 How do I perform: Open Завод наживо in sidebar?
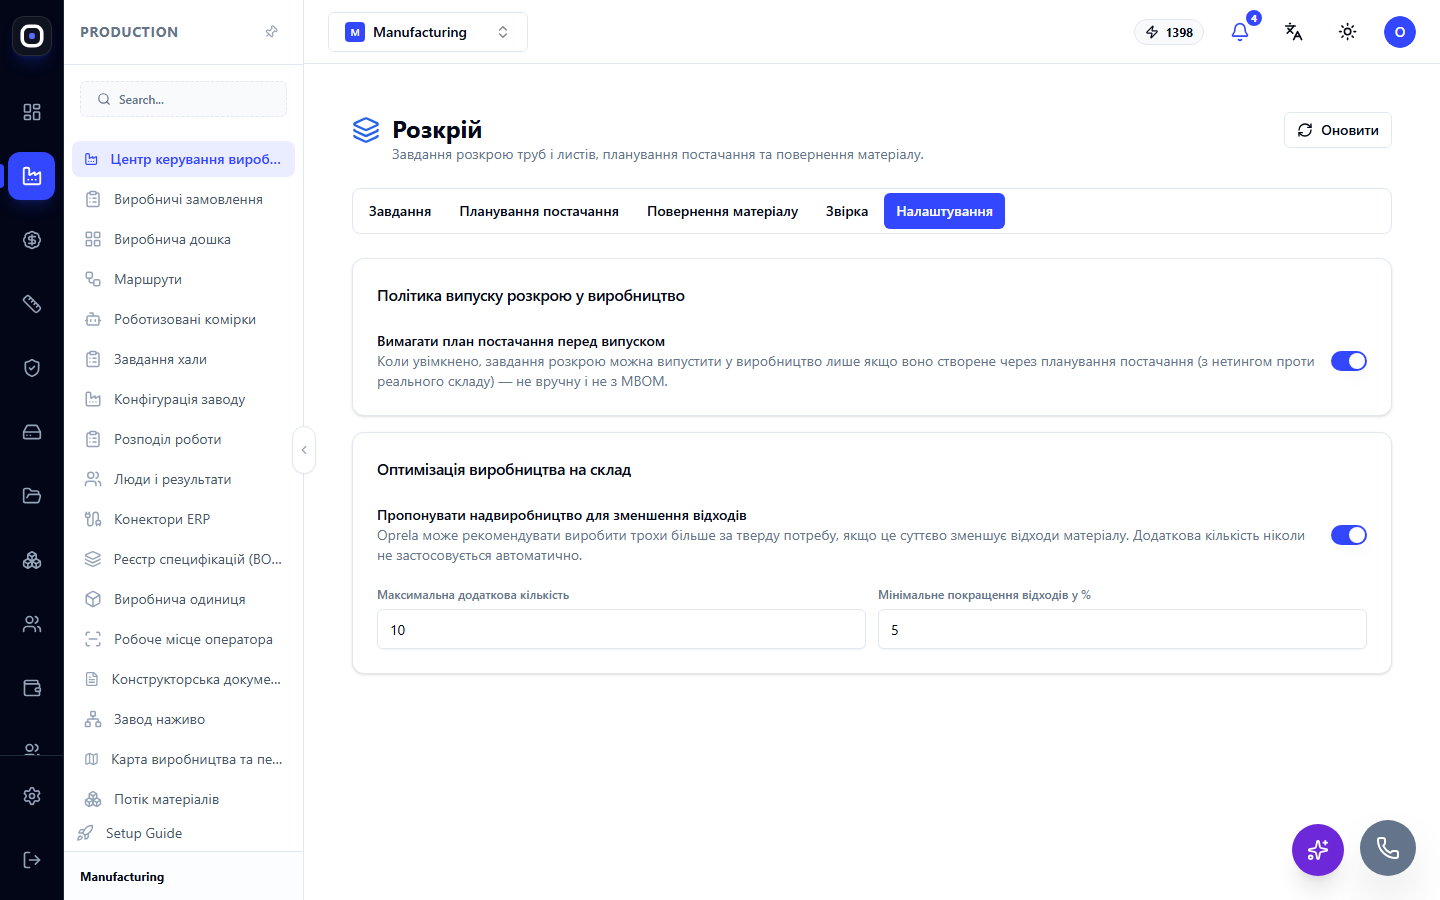pyautogui.click(x=183, y=719)
